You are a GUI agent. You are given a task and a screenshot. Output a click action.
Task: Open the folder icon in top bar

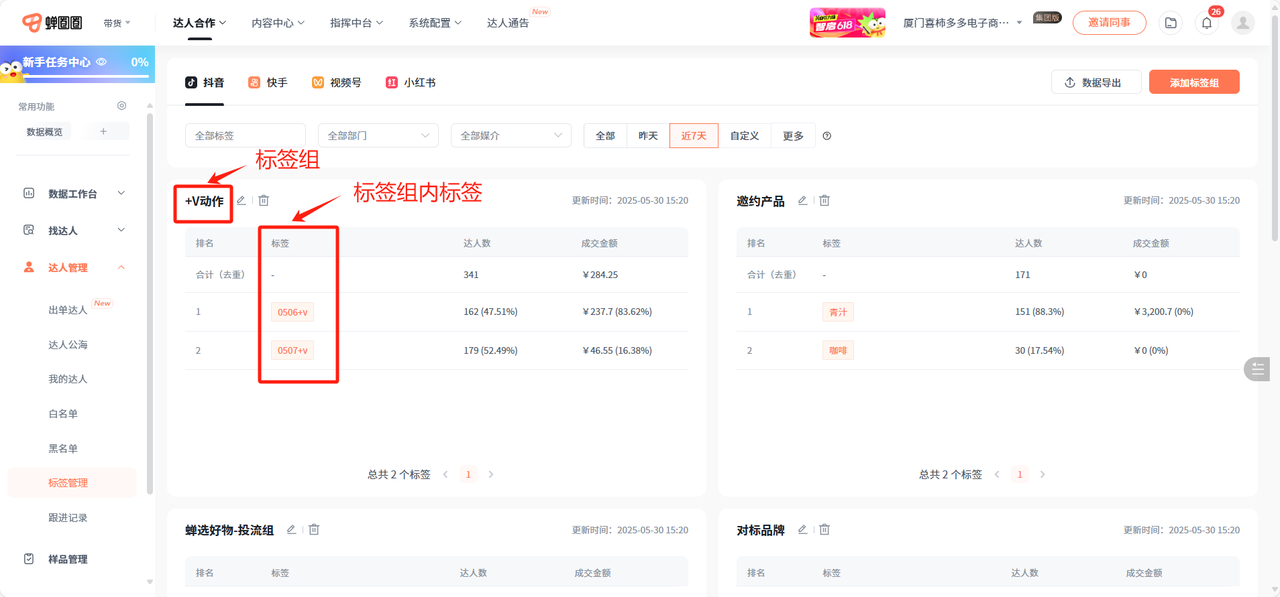[1170, 23]
